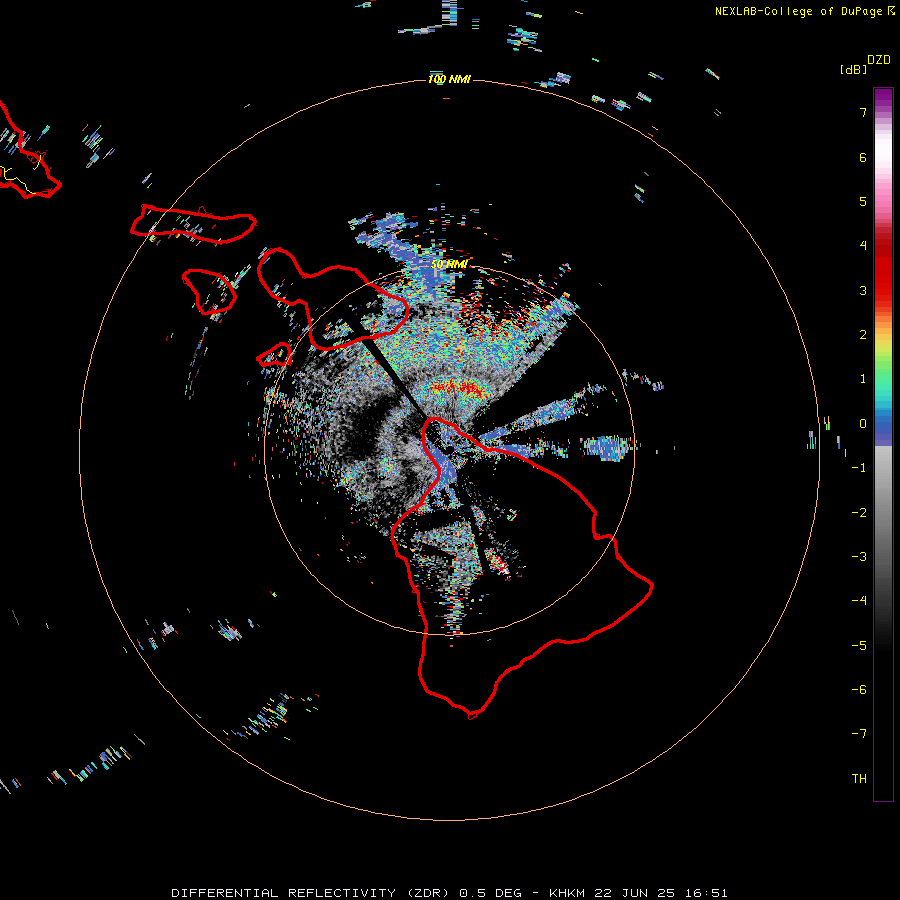This screenshot has height=900, width=900.
Task: Click the red band of the color scale
Action: 883,270
